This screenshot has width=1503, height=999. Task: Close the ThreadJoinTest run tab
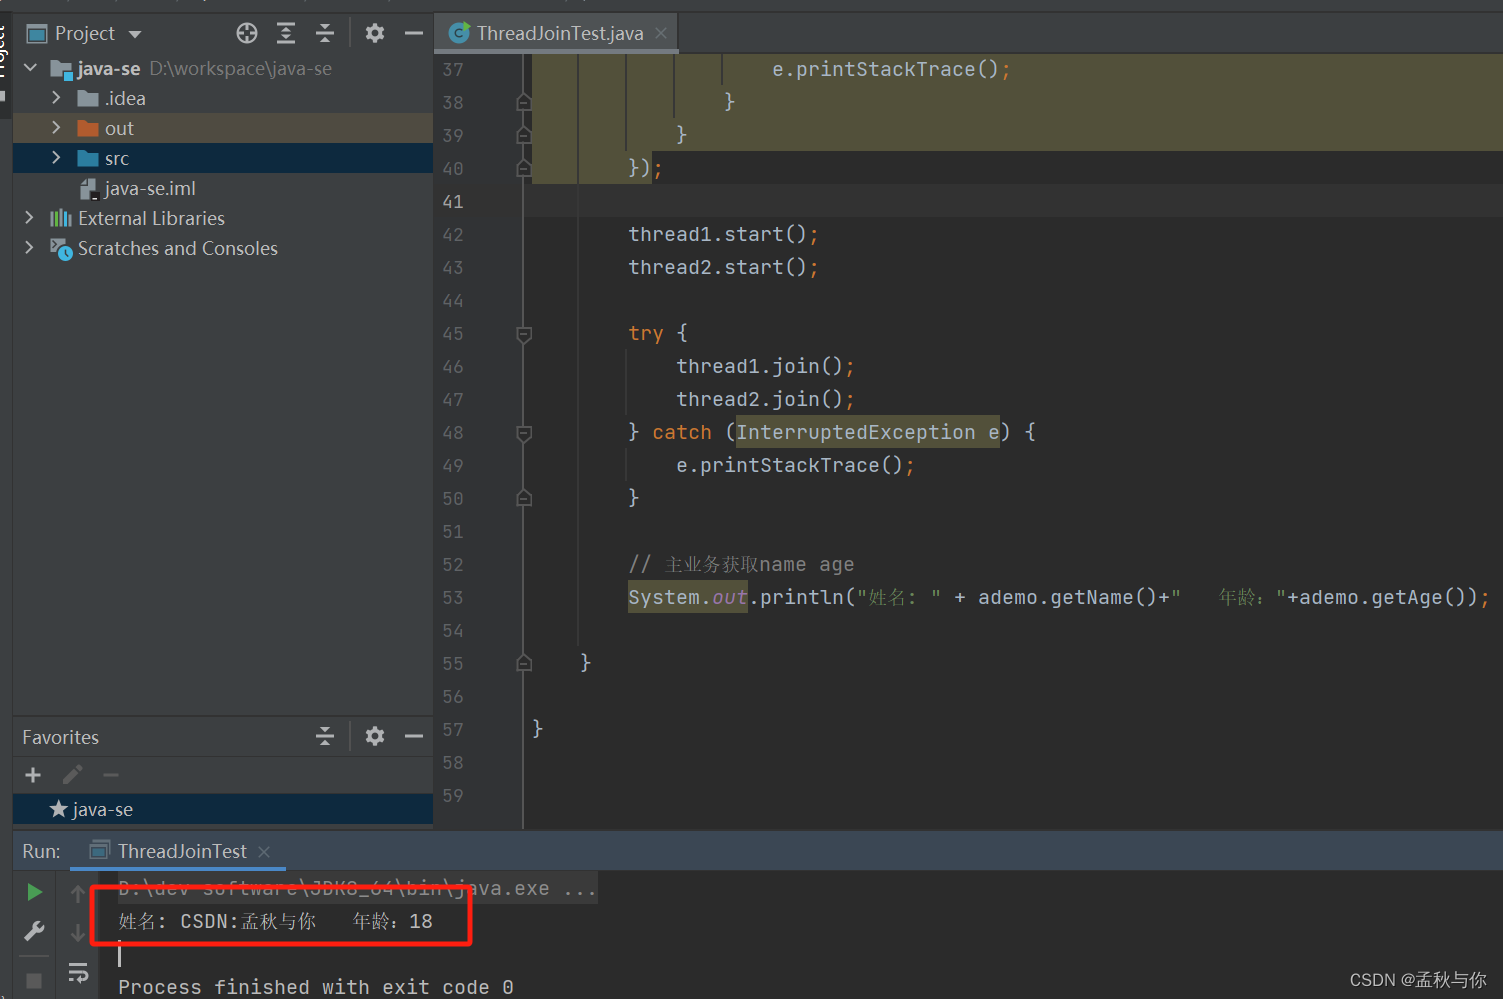point(264,852)
